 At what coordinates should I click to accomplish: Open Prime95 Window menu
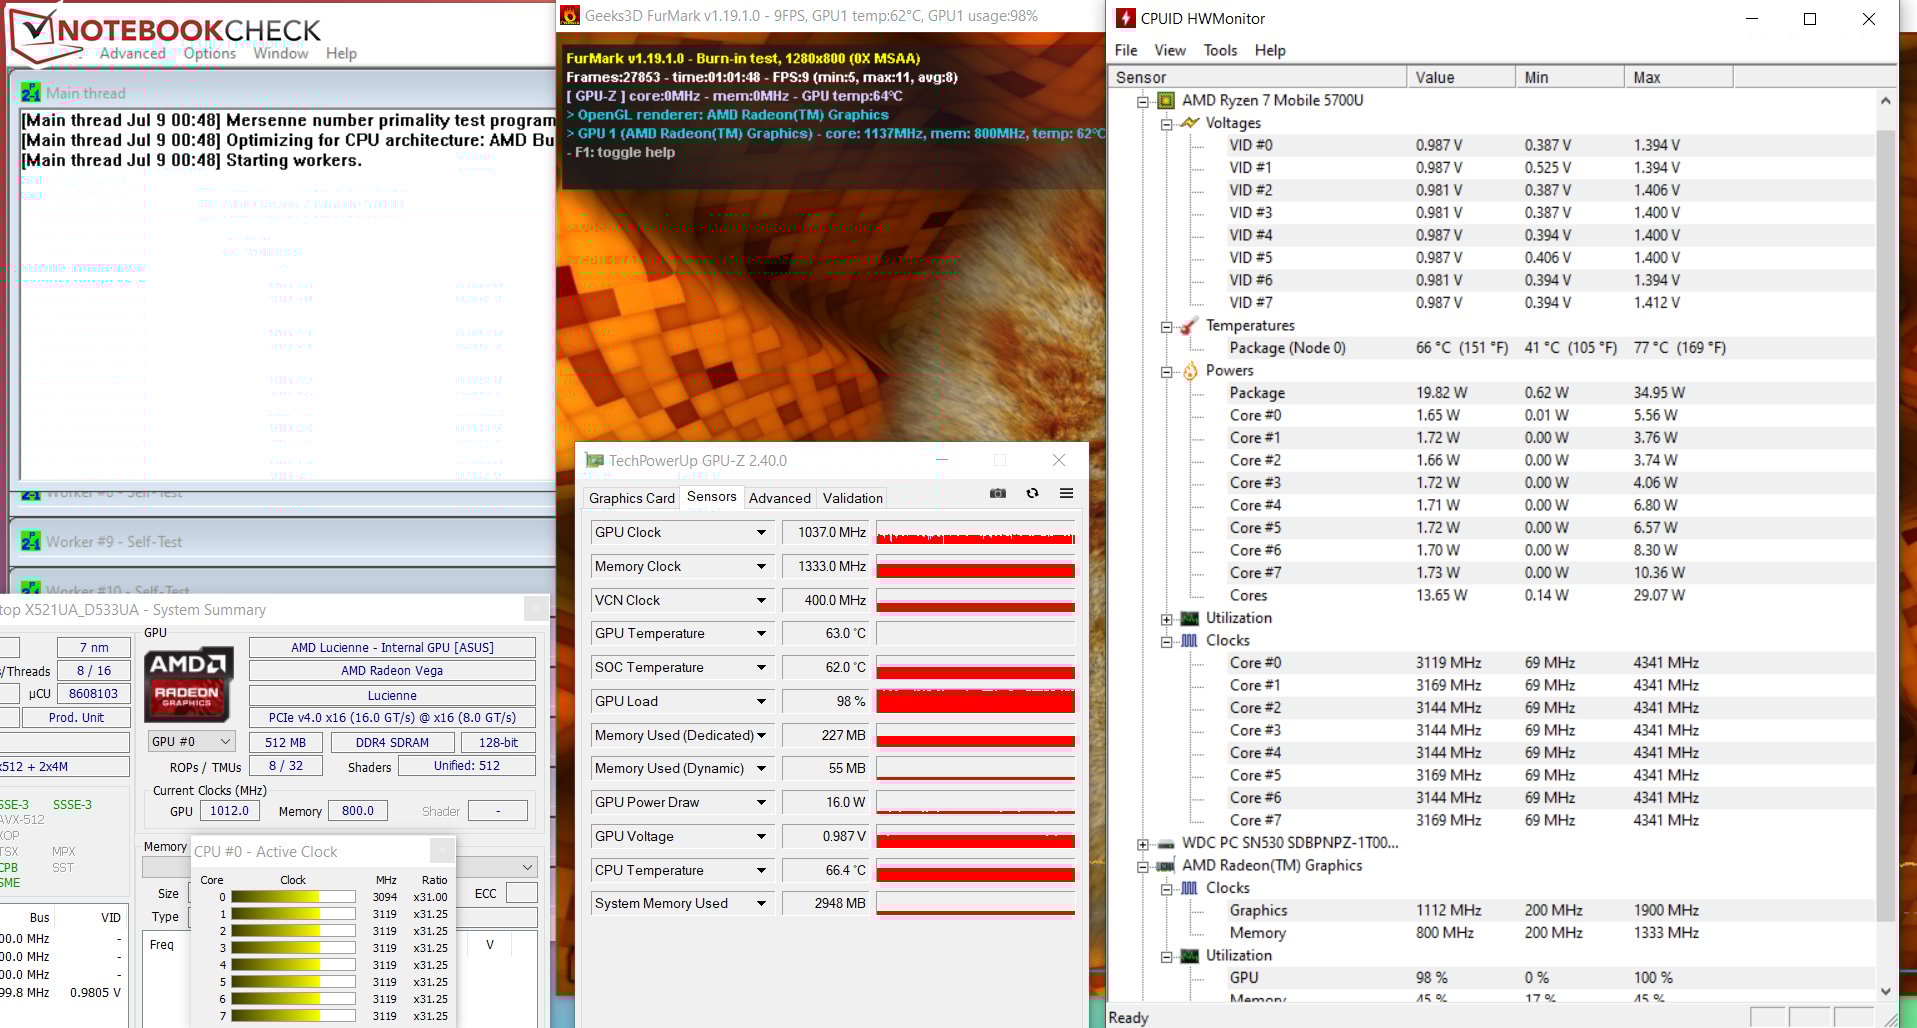click(x=280, y=53)
